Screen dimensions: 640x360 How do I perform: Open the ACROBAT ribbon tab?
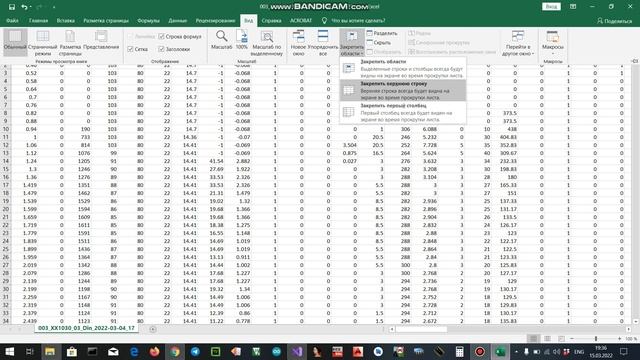tap(301, 20)
